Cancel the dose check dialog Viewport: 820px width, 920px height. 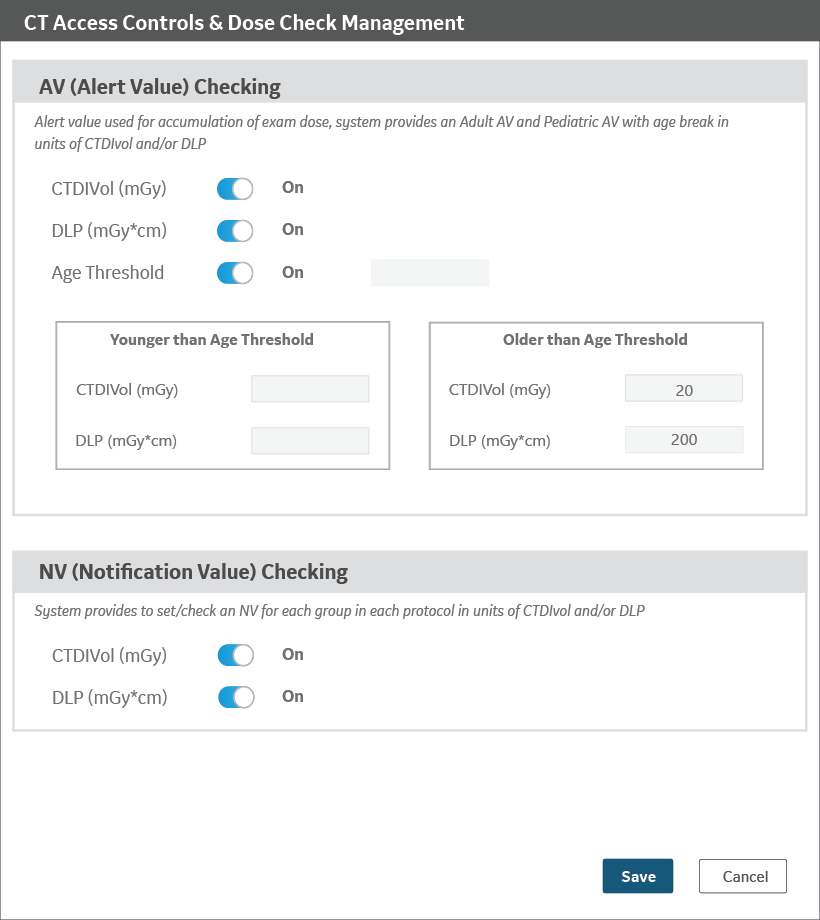point(743,876)
